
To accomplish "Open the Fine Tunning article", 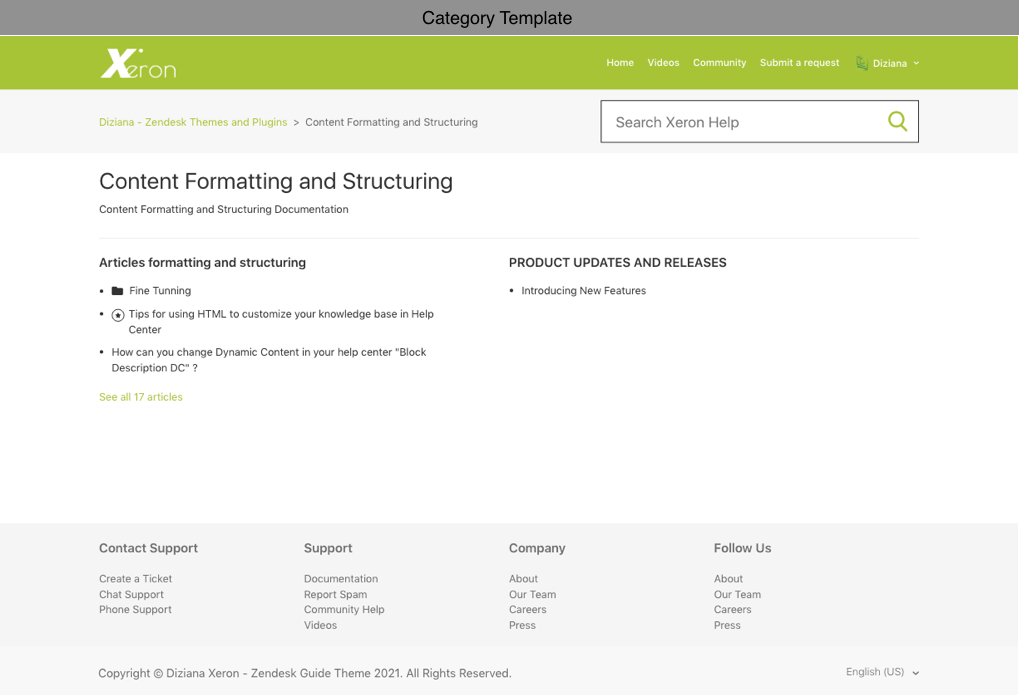I will (x=160, y=291).
